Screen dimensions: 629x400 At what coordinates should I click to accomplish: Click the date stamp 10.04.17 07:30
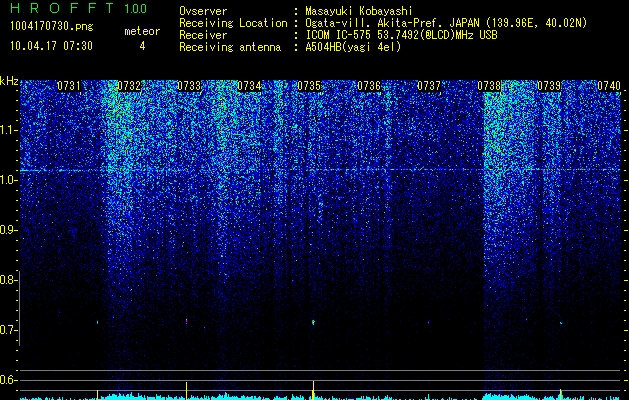pos(51,46)
